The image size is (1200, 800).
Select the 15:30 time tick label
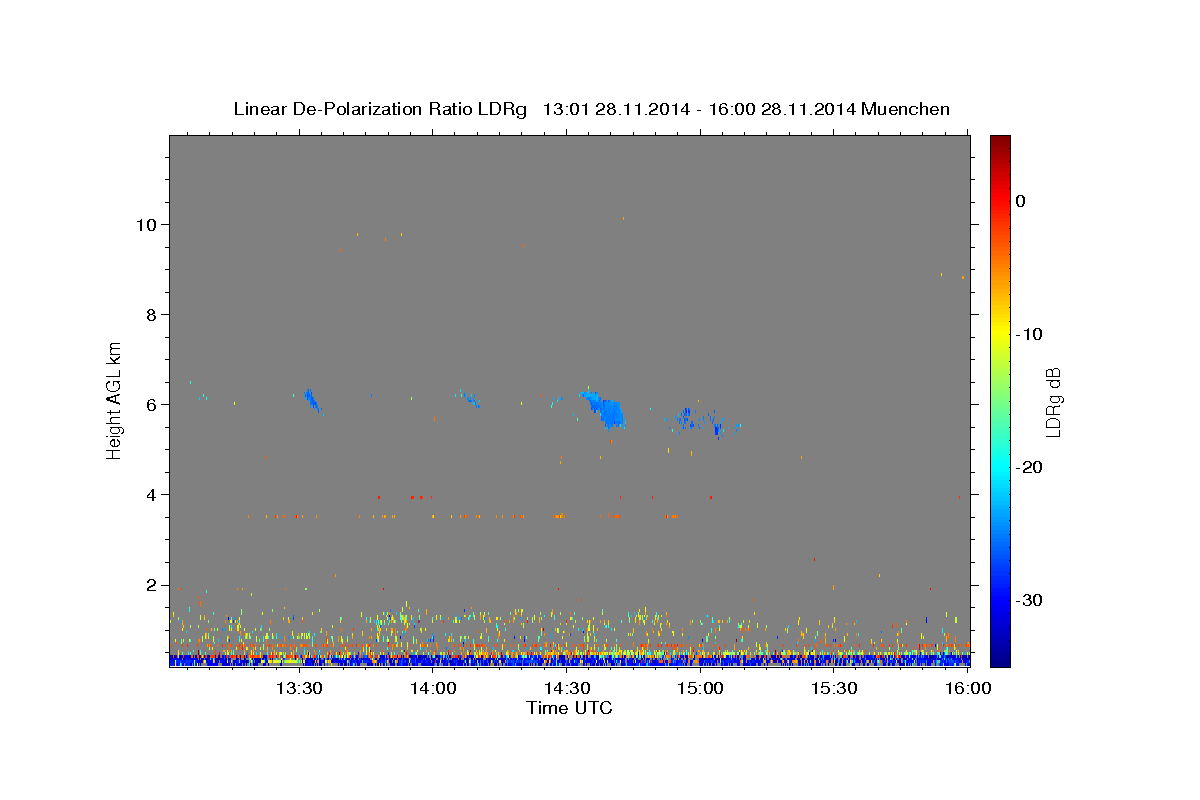pyautogui.click(x=835, y=688)
